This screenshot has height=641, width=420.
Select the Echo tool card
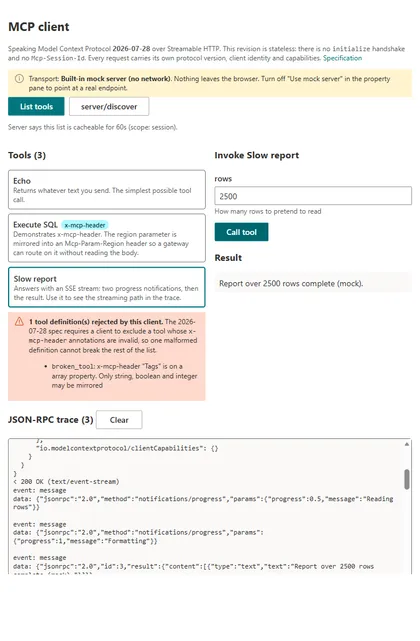107,190
